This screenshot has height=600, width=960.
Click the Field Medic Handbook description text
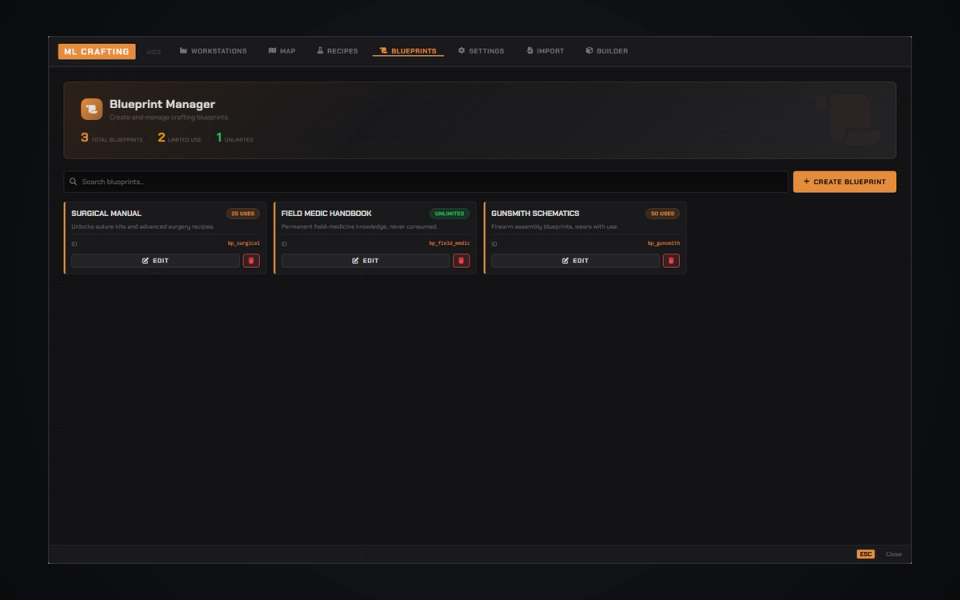click(x=359, y=227)
